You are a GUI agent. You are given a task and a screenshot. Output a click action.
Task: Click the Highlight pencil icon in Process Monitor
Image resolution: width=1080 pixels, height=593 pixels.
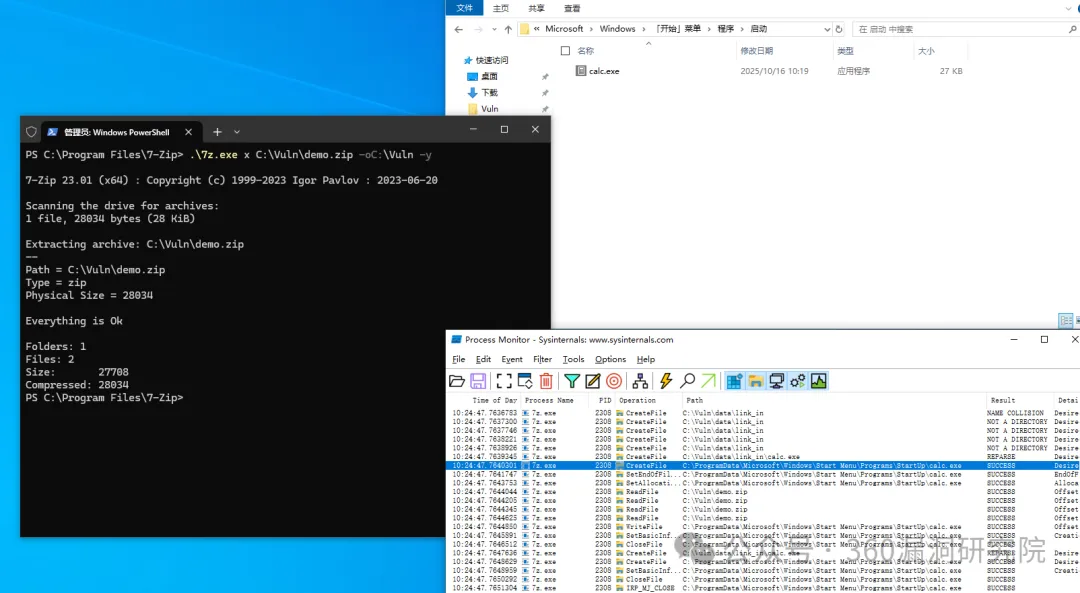point(592,381)
